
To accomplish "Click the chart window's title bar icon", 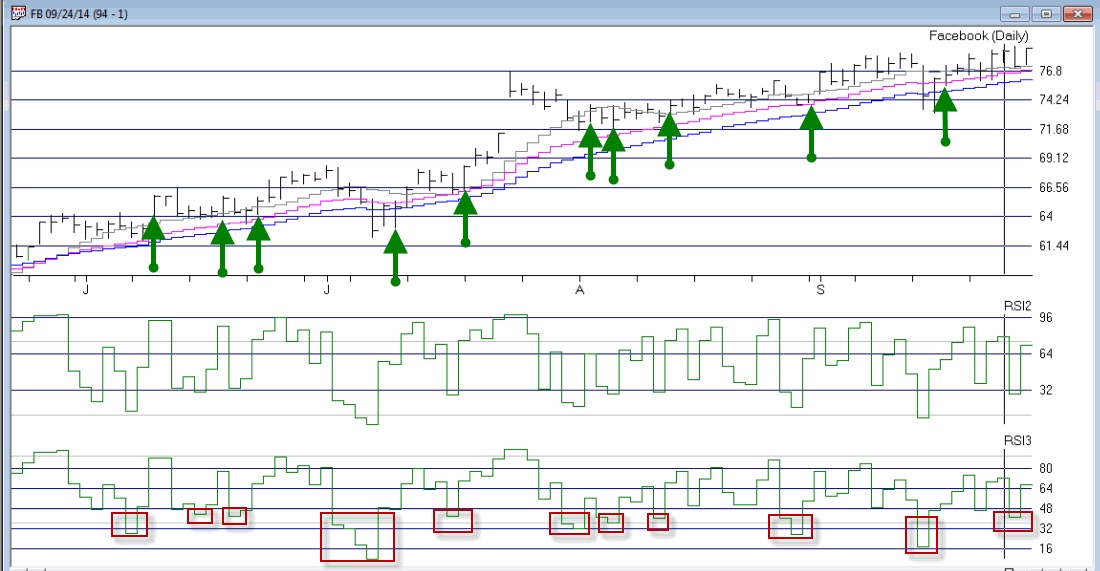I will [18, 13].
